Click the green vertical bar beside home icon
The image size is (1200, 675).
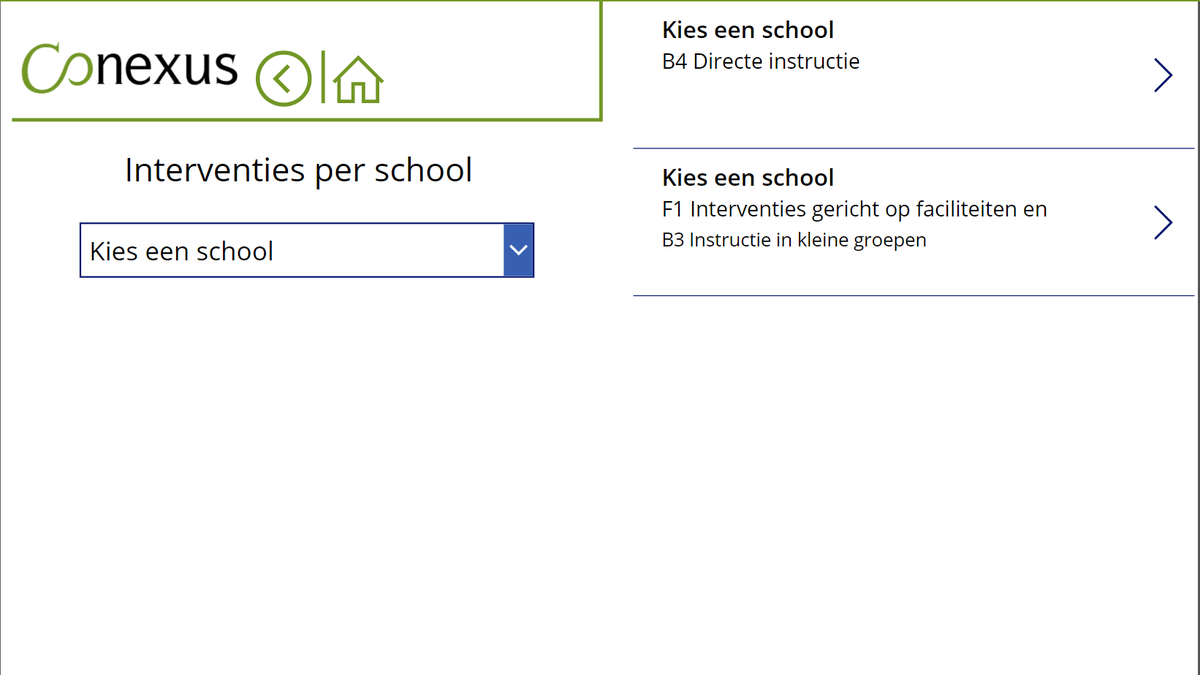point(323,78)
